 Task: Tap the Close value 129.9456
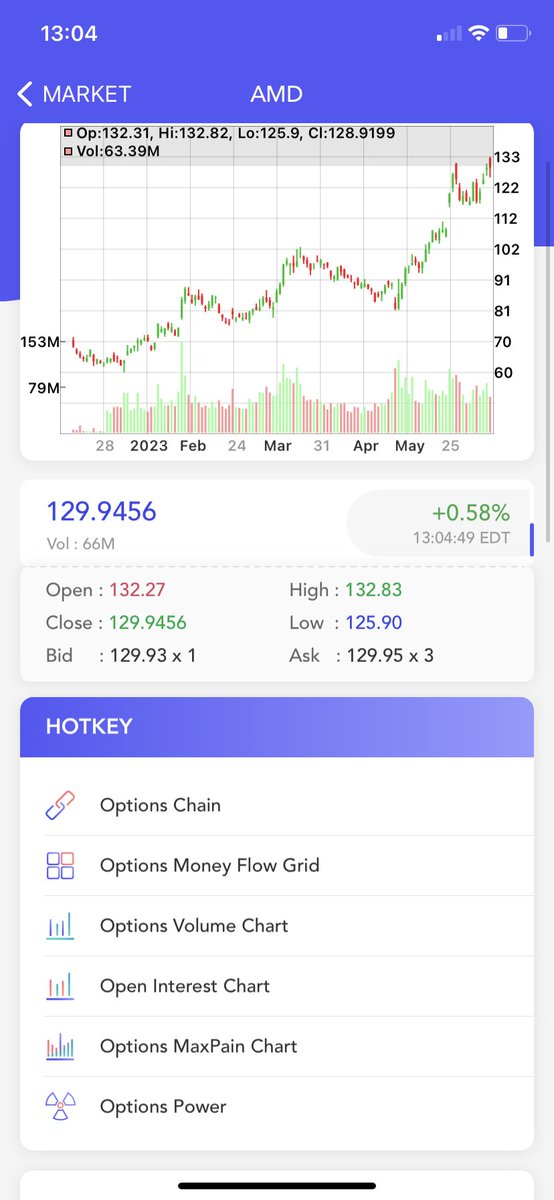click(148, 623)
